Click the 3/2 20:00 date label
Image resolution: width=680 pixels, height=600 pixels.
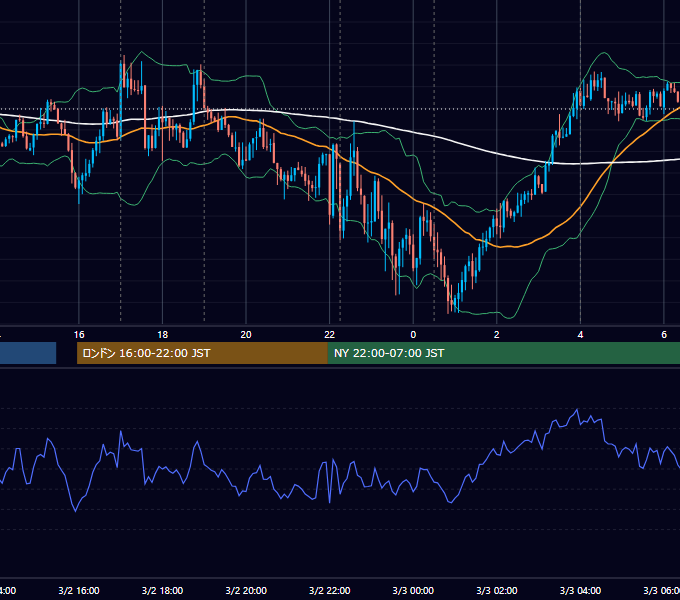click(246, 590)
